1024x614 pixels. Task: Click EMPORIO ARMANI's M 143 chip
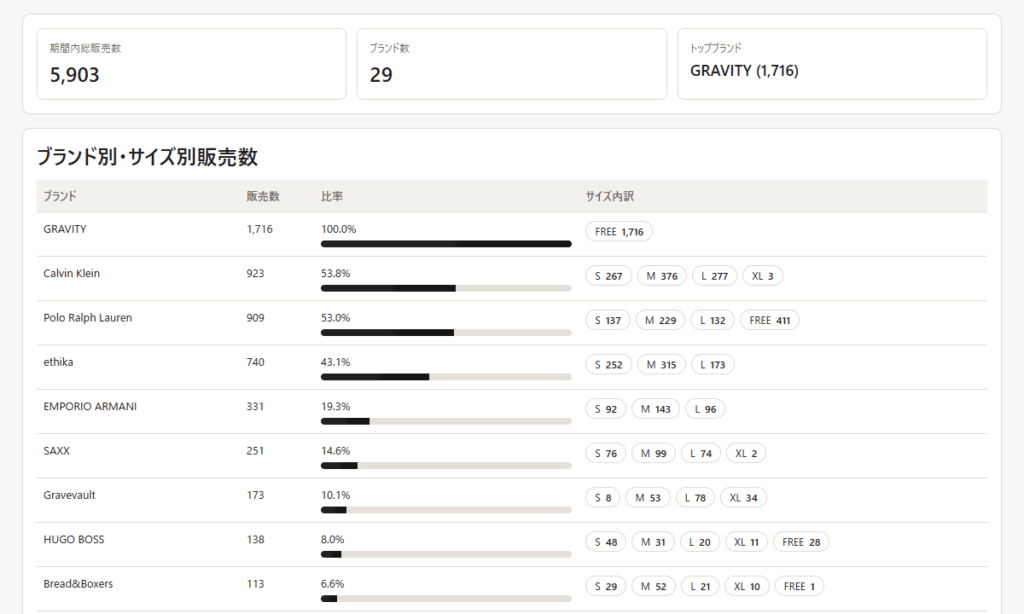tap(656, 410)
